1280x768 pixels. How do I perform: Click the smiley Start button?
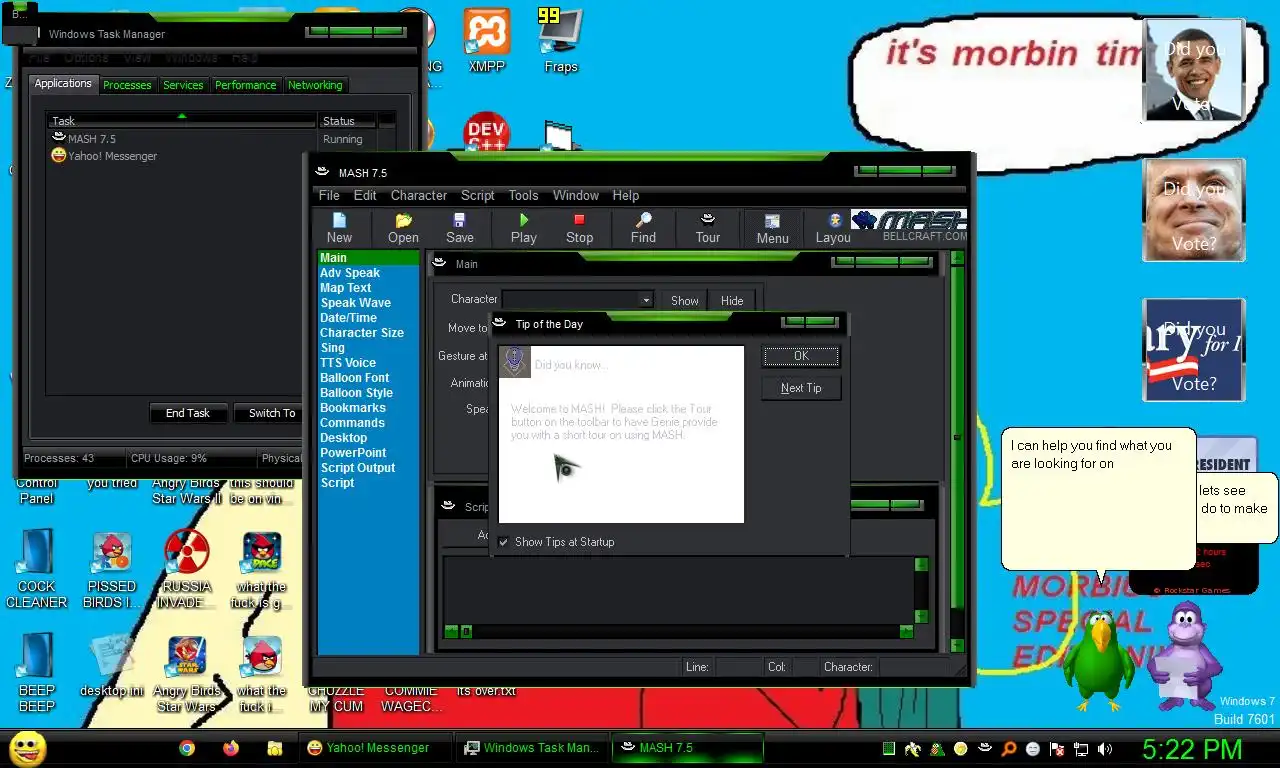click(27, 748)
